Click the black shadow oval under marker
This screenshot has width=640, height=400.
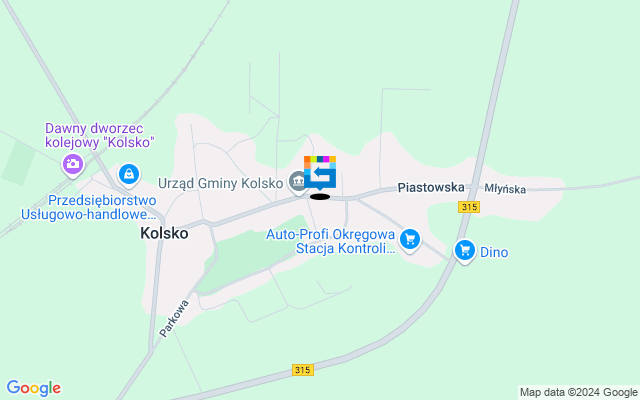[x=320, y=197]
